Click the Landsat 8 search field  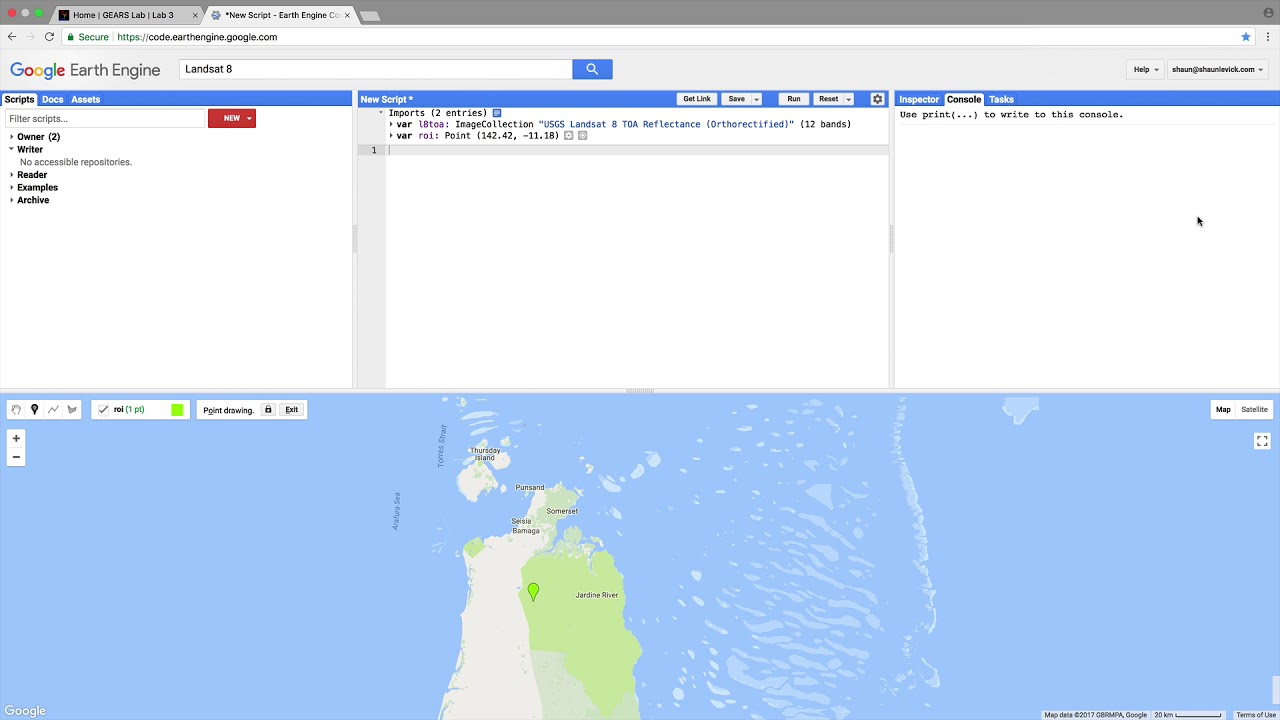(x=376, y=69)
